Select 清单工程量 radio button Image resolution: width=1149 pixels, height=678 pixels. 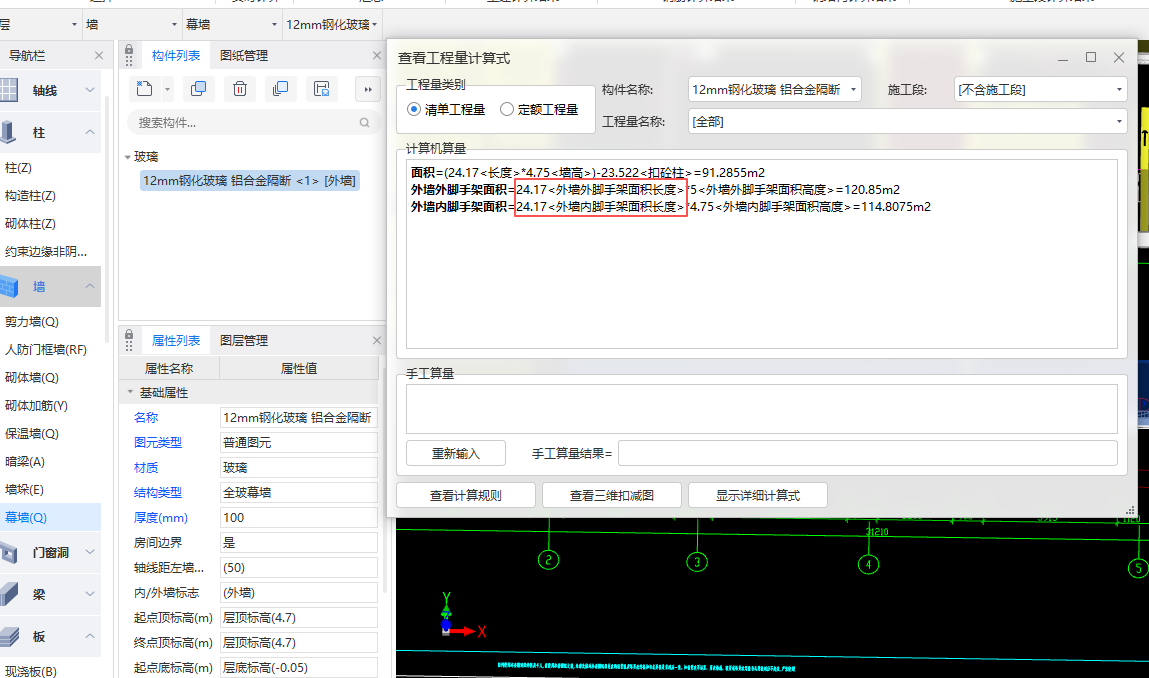[x=414, y=109]
